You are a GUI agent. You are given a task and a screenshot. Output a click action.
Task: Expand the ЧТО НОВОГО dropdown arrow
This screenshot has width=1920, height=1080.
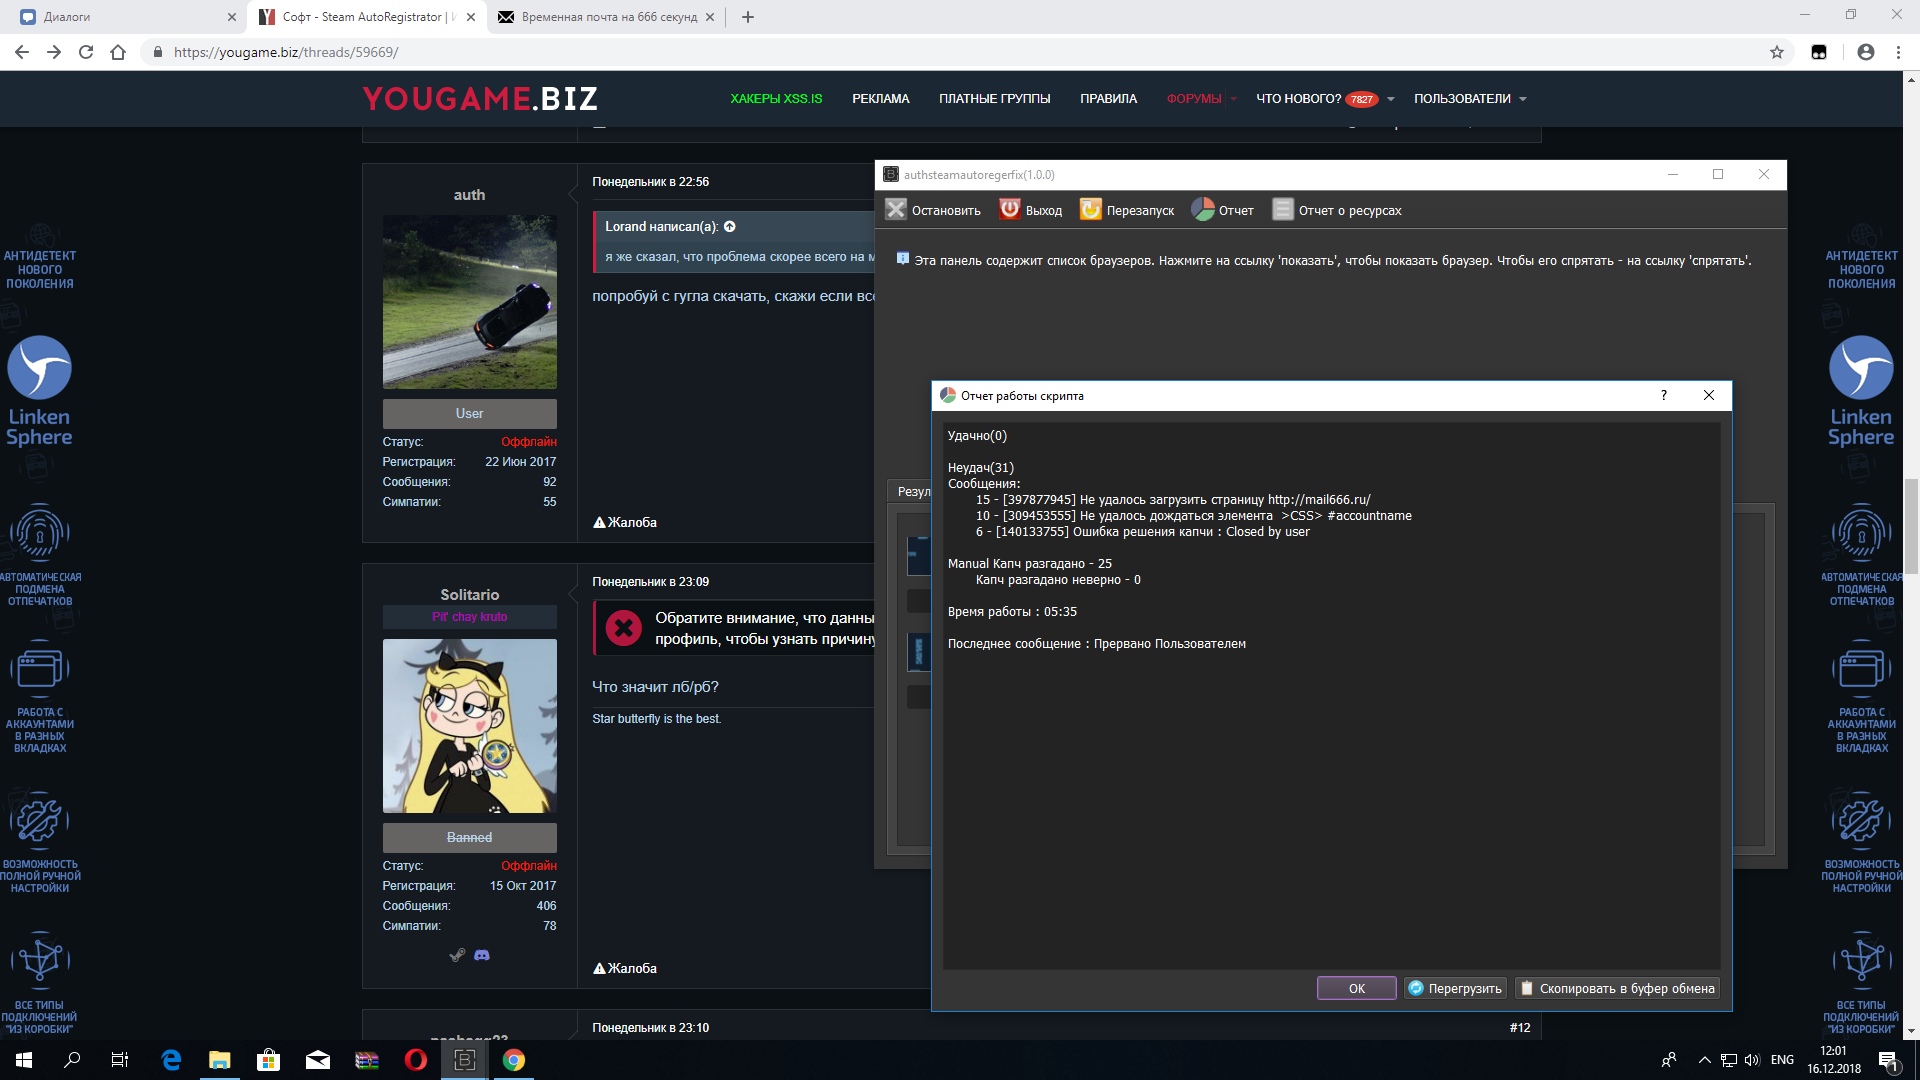pos(1391,99)
